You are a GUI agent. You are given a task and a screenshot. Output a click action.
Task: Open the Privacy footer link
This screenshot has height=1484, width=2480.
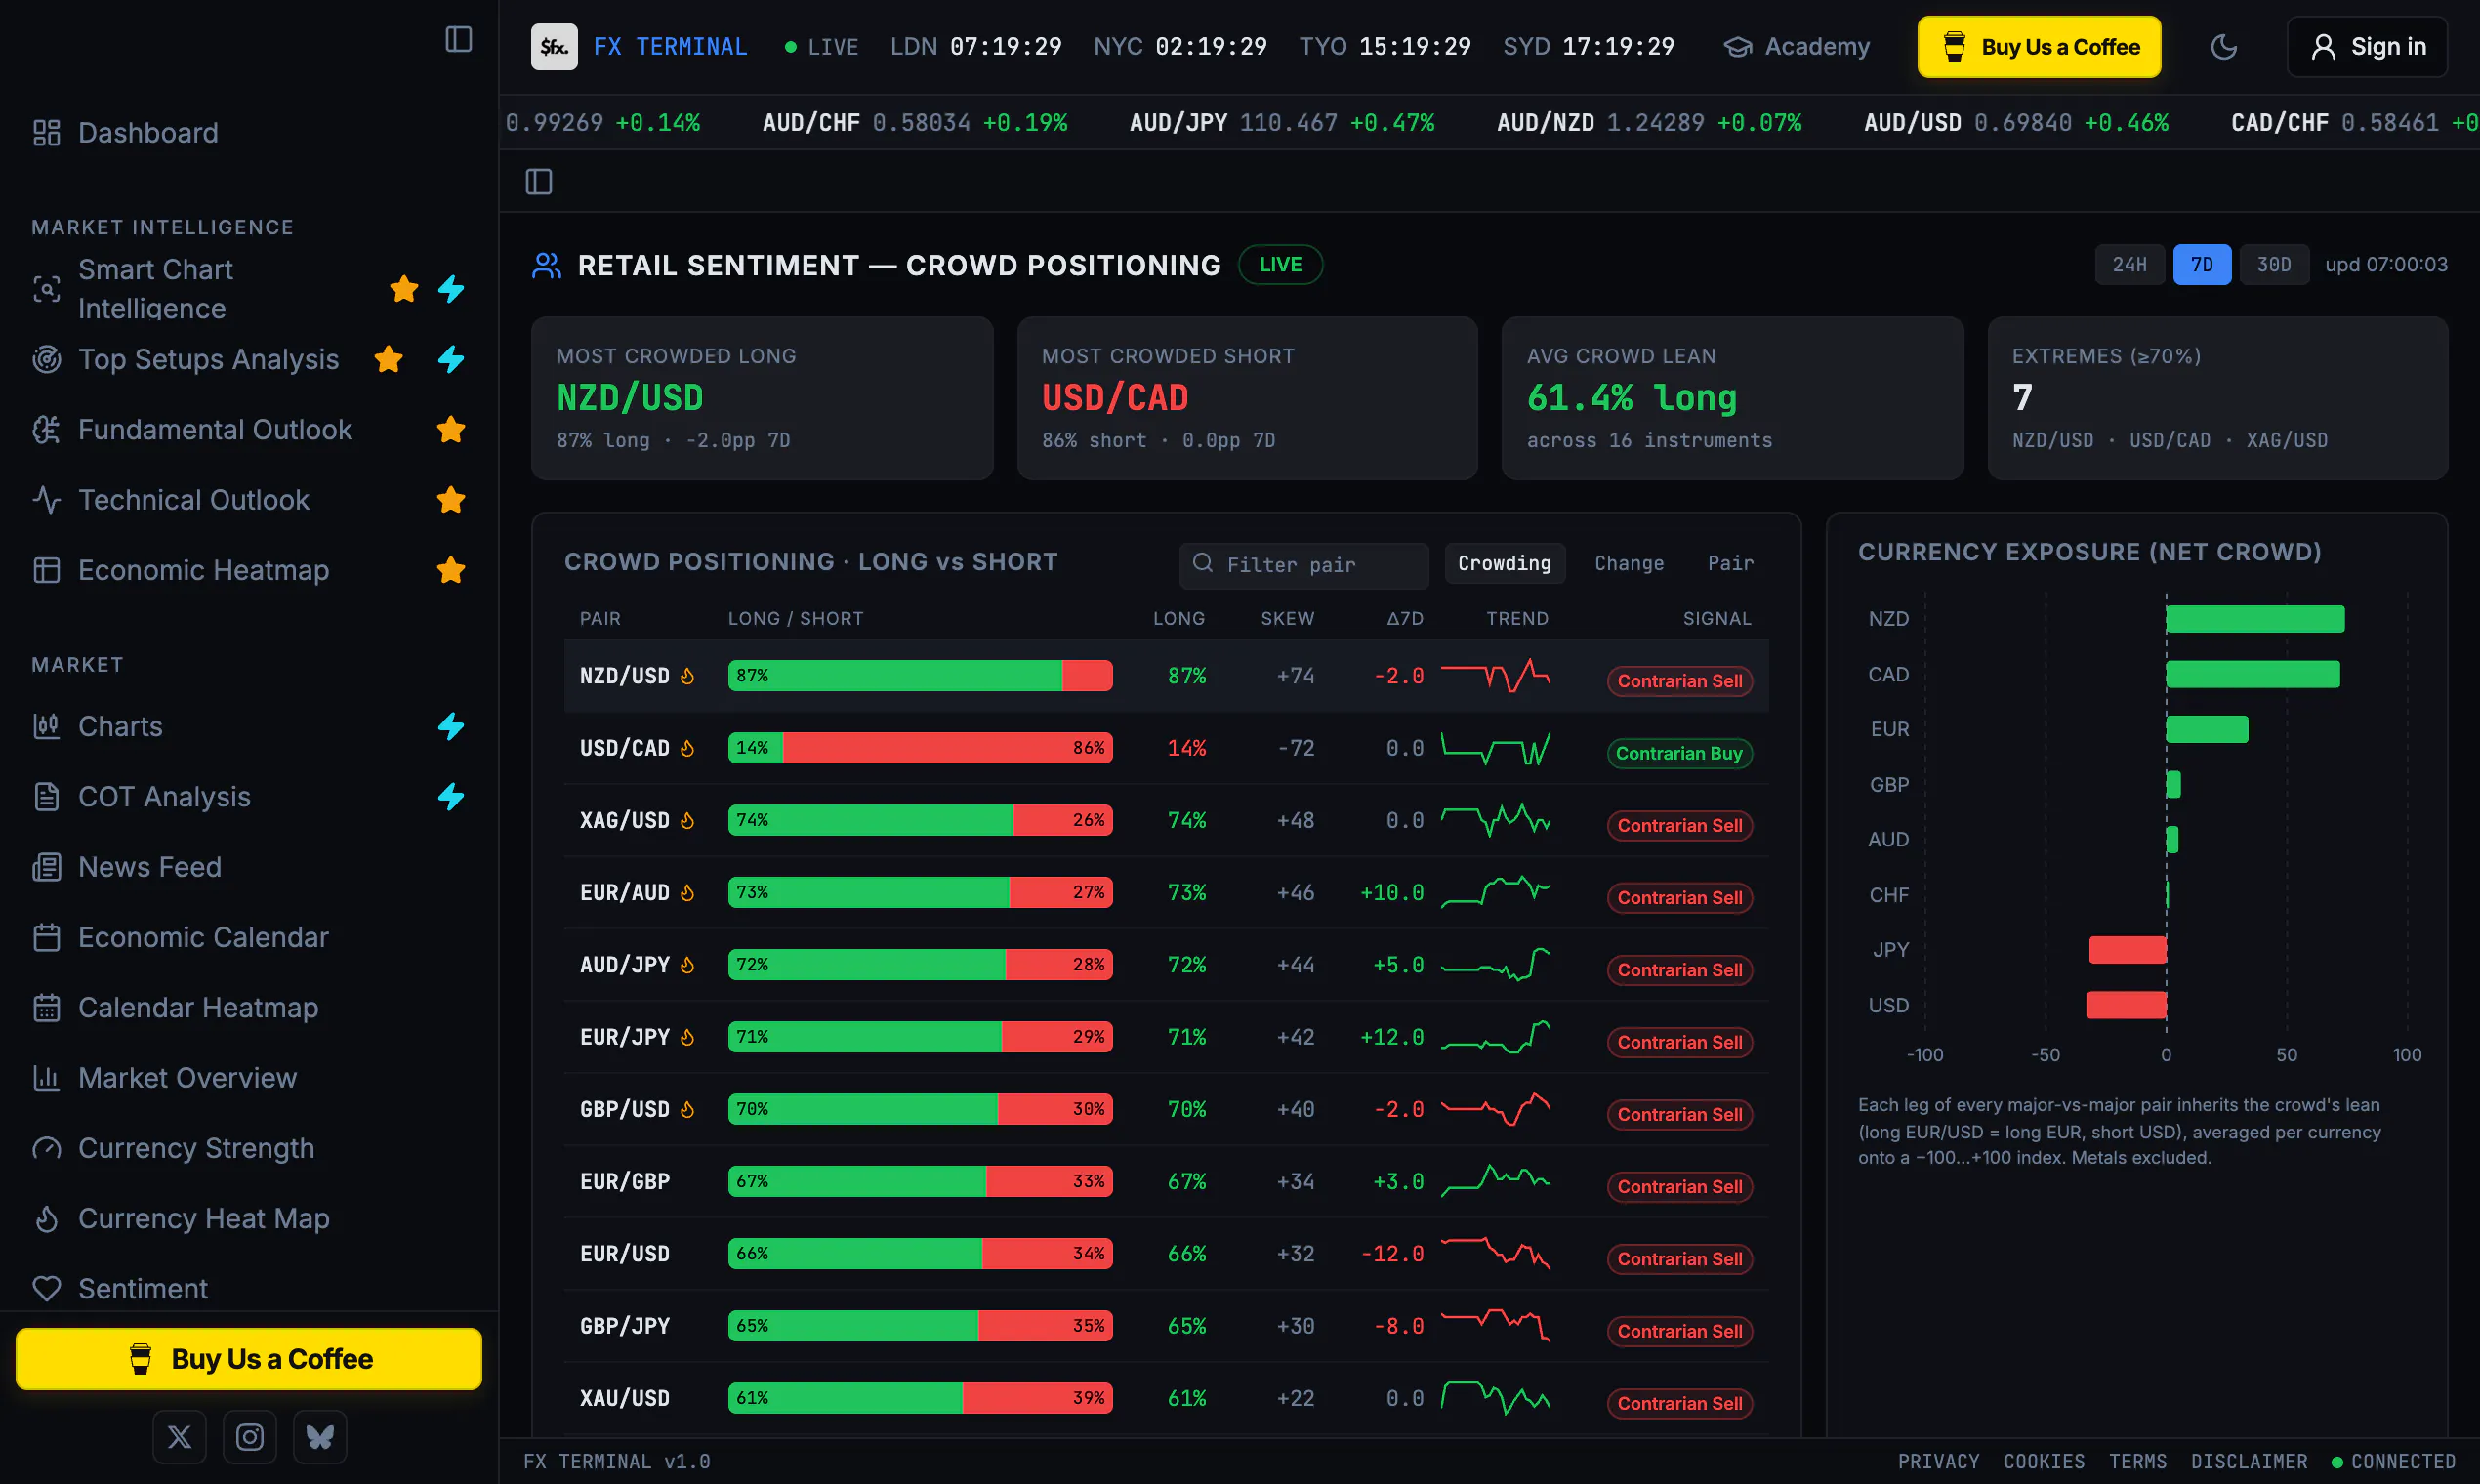point(1938,1461)
